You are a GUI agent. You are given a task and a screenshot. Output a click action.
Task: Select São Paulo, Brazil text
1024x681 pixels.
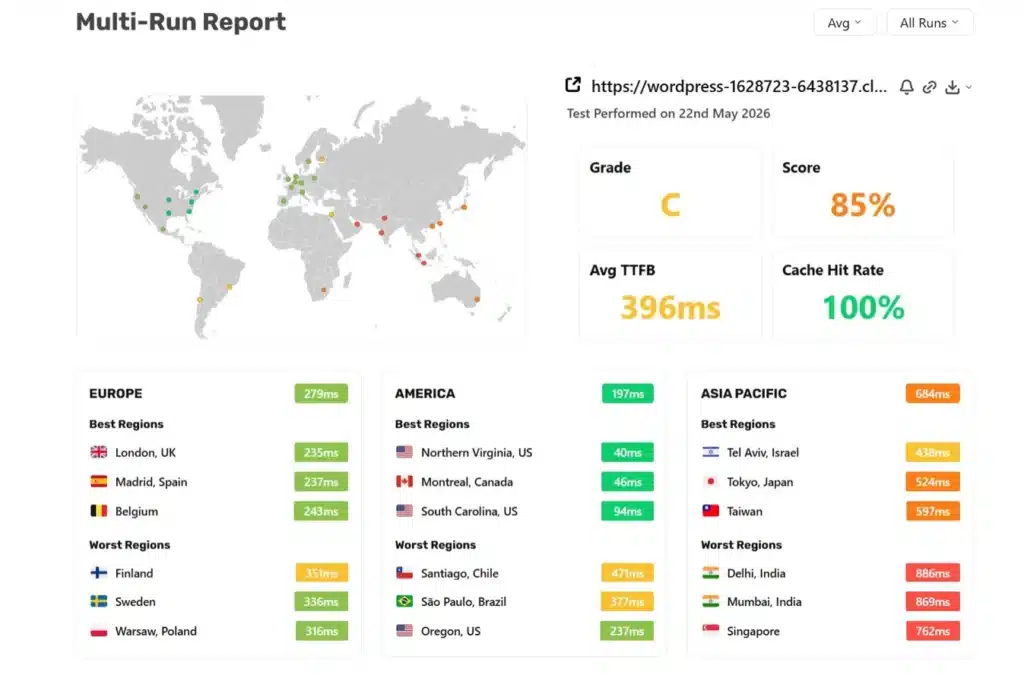coord(463,602)
